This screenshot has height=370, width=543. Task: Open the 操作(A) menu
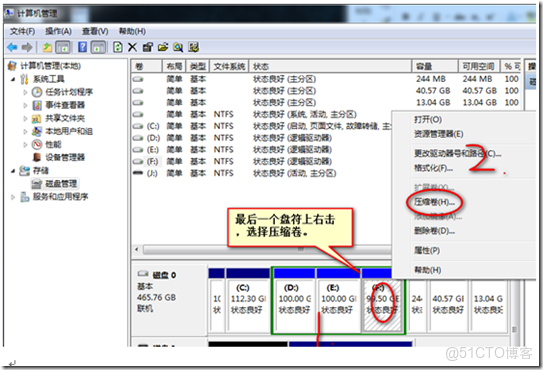tap(58, 32)
